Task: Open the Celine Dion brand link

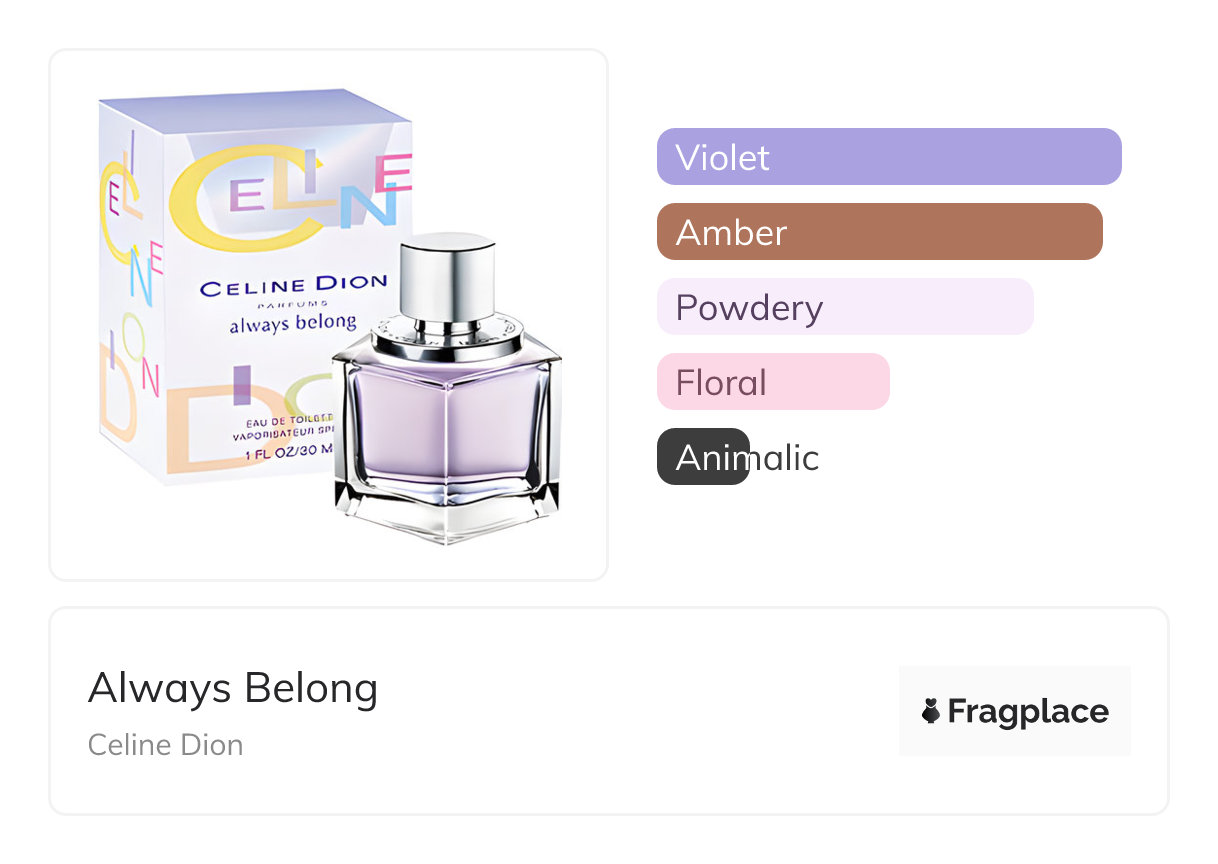Action: coord(165,745)
